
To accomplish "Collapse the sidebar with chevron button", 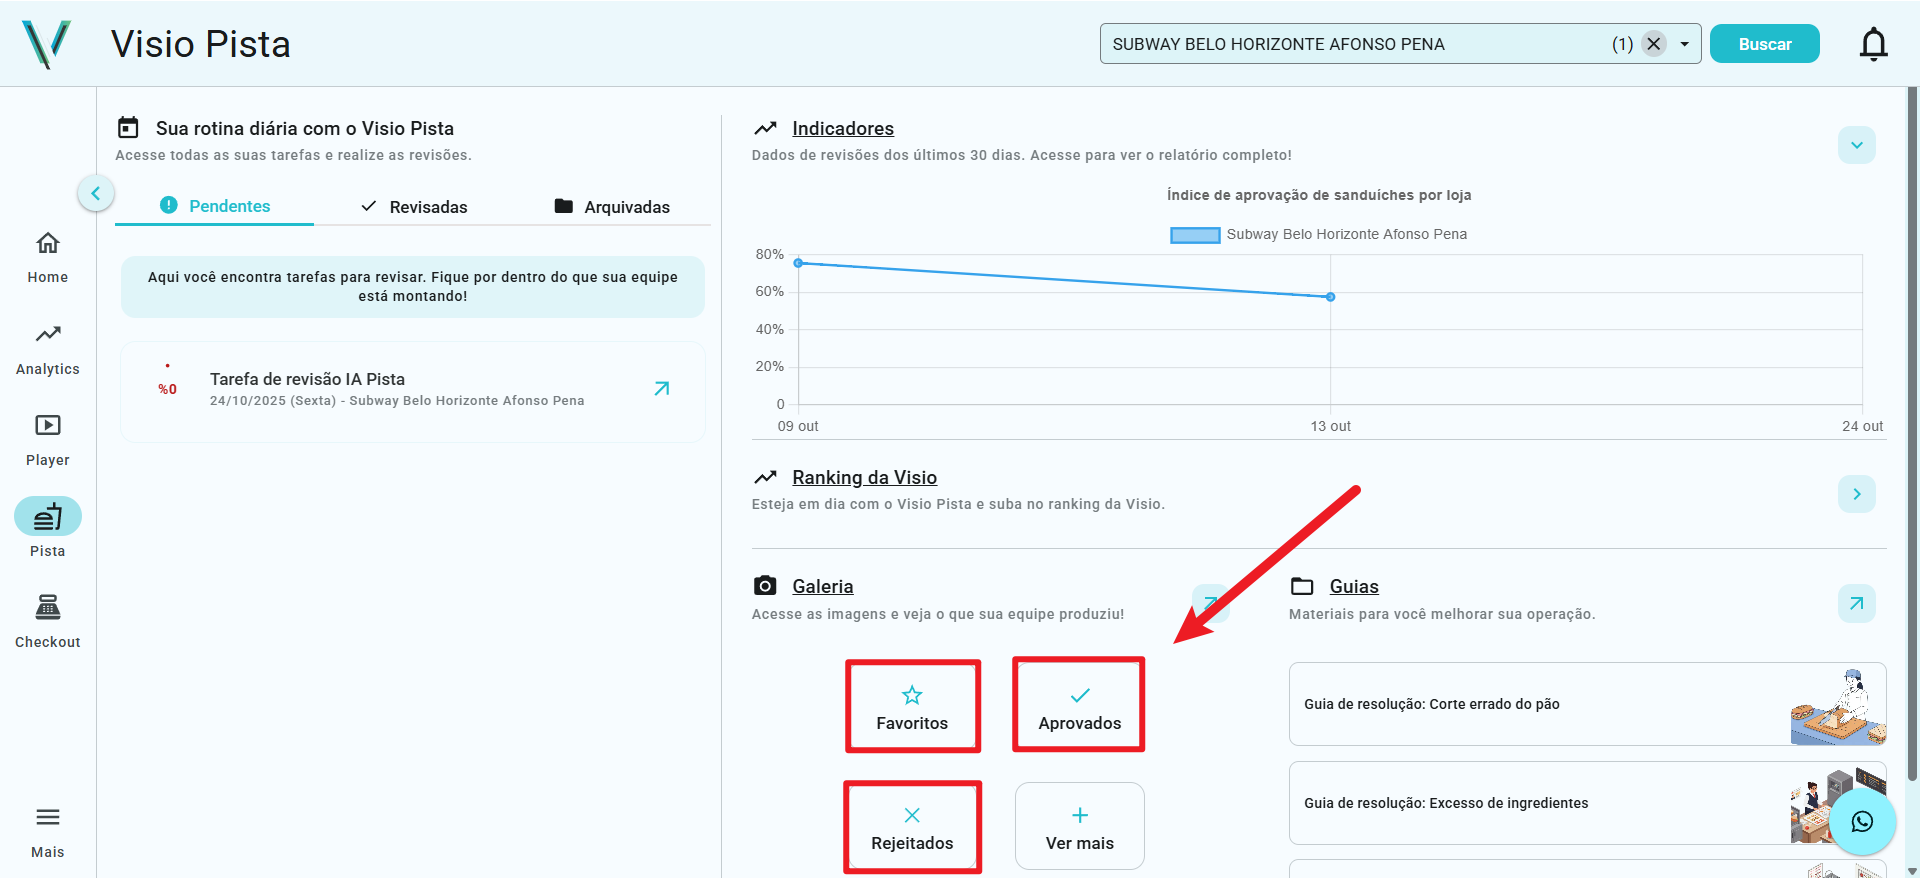I will pos(96,193).
